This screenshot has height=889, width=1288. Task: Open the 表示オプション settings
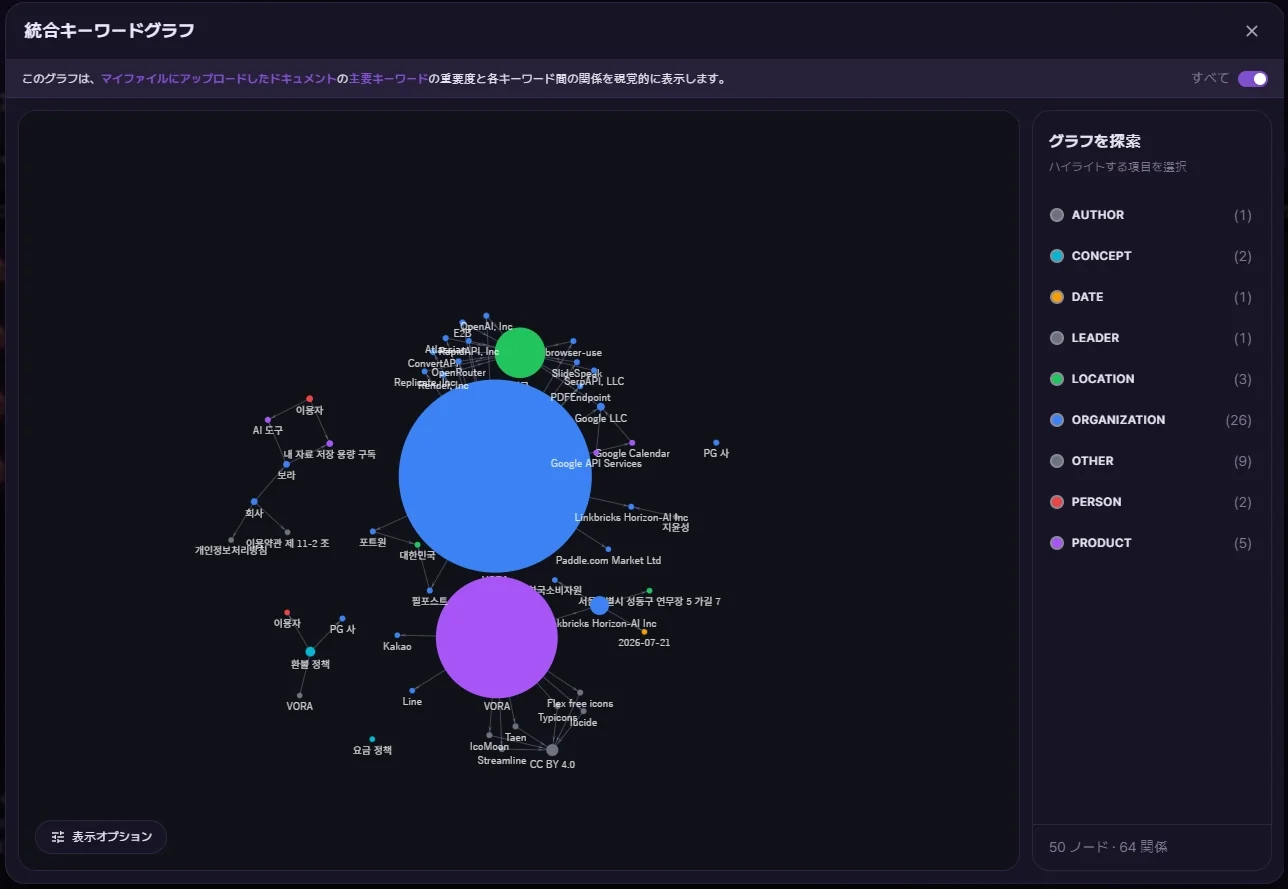(x=101, y=837)
